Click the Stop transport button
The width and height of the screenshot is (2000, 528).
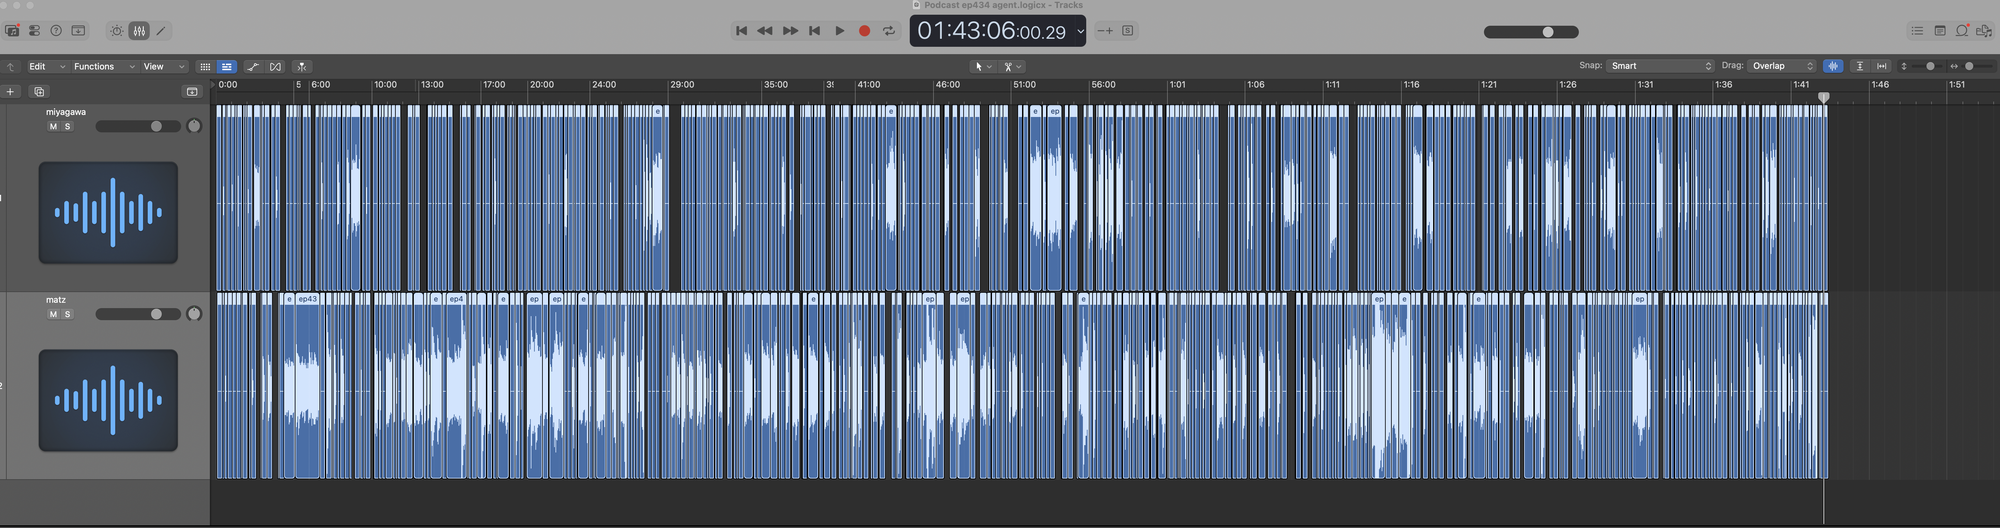tap(815, 31)
